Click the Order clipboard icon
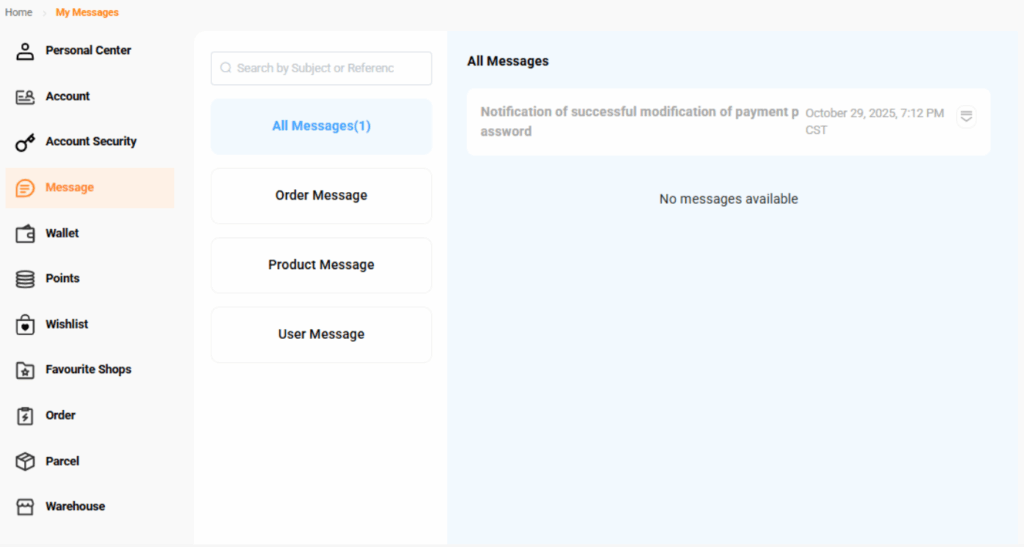The height and width of the screenshot is (547, 1024). [x=26, y=416]
